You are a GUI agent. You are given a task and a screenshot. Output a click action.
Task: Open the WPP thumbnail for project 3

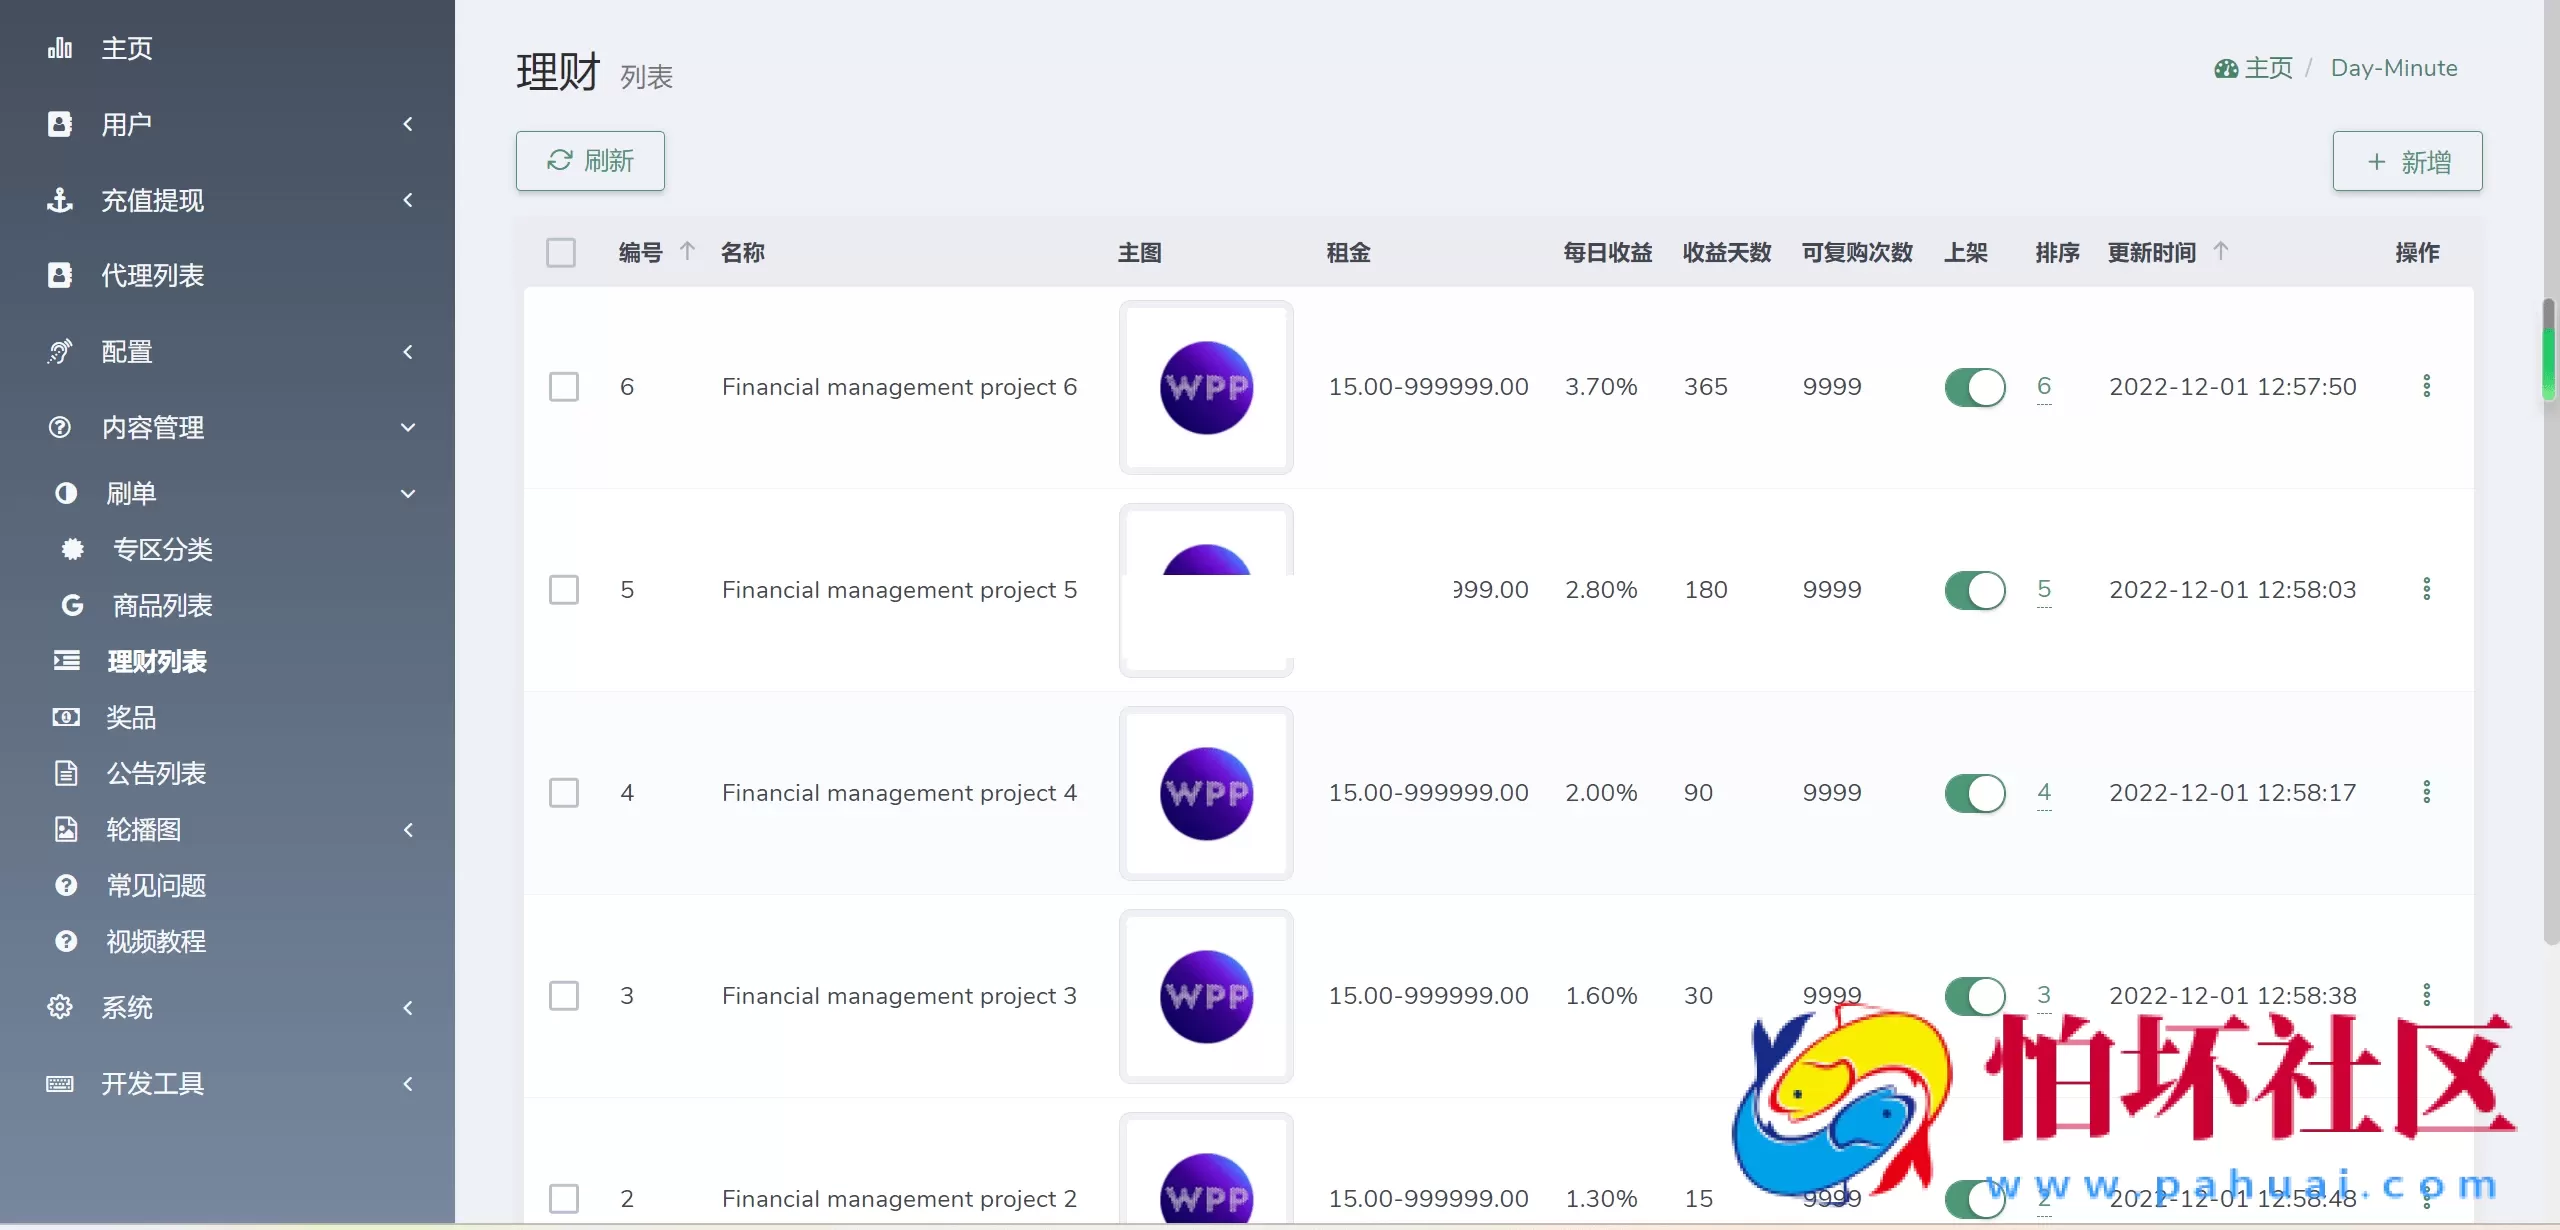click(1206, 996)
